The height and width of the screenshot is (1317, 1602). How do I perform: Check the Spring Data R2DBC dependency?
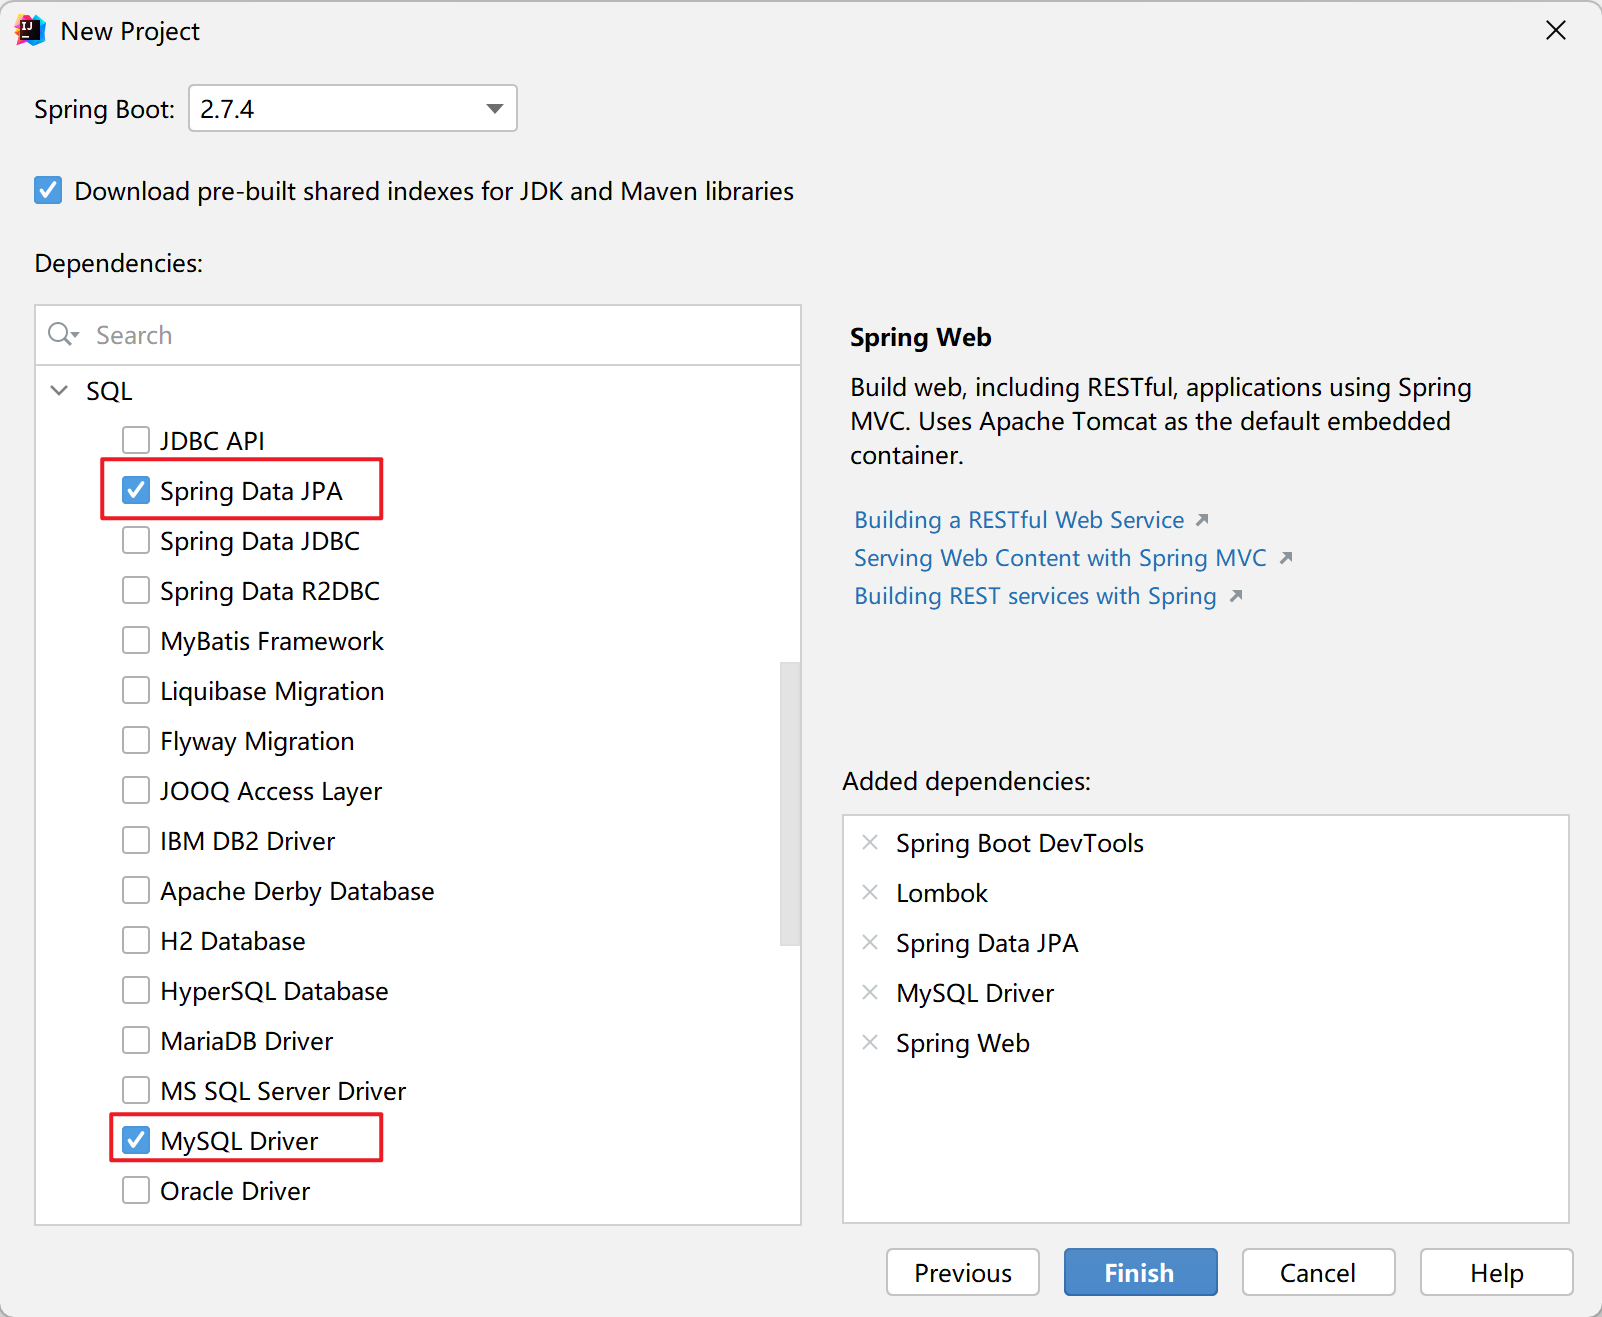click(x=136, y=590)
